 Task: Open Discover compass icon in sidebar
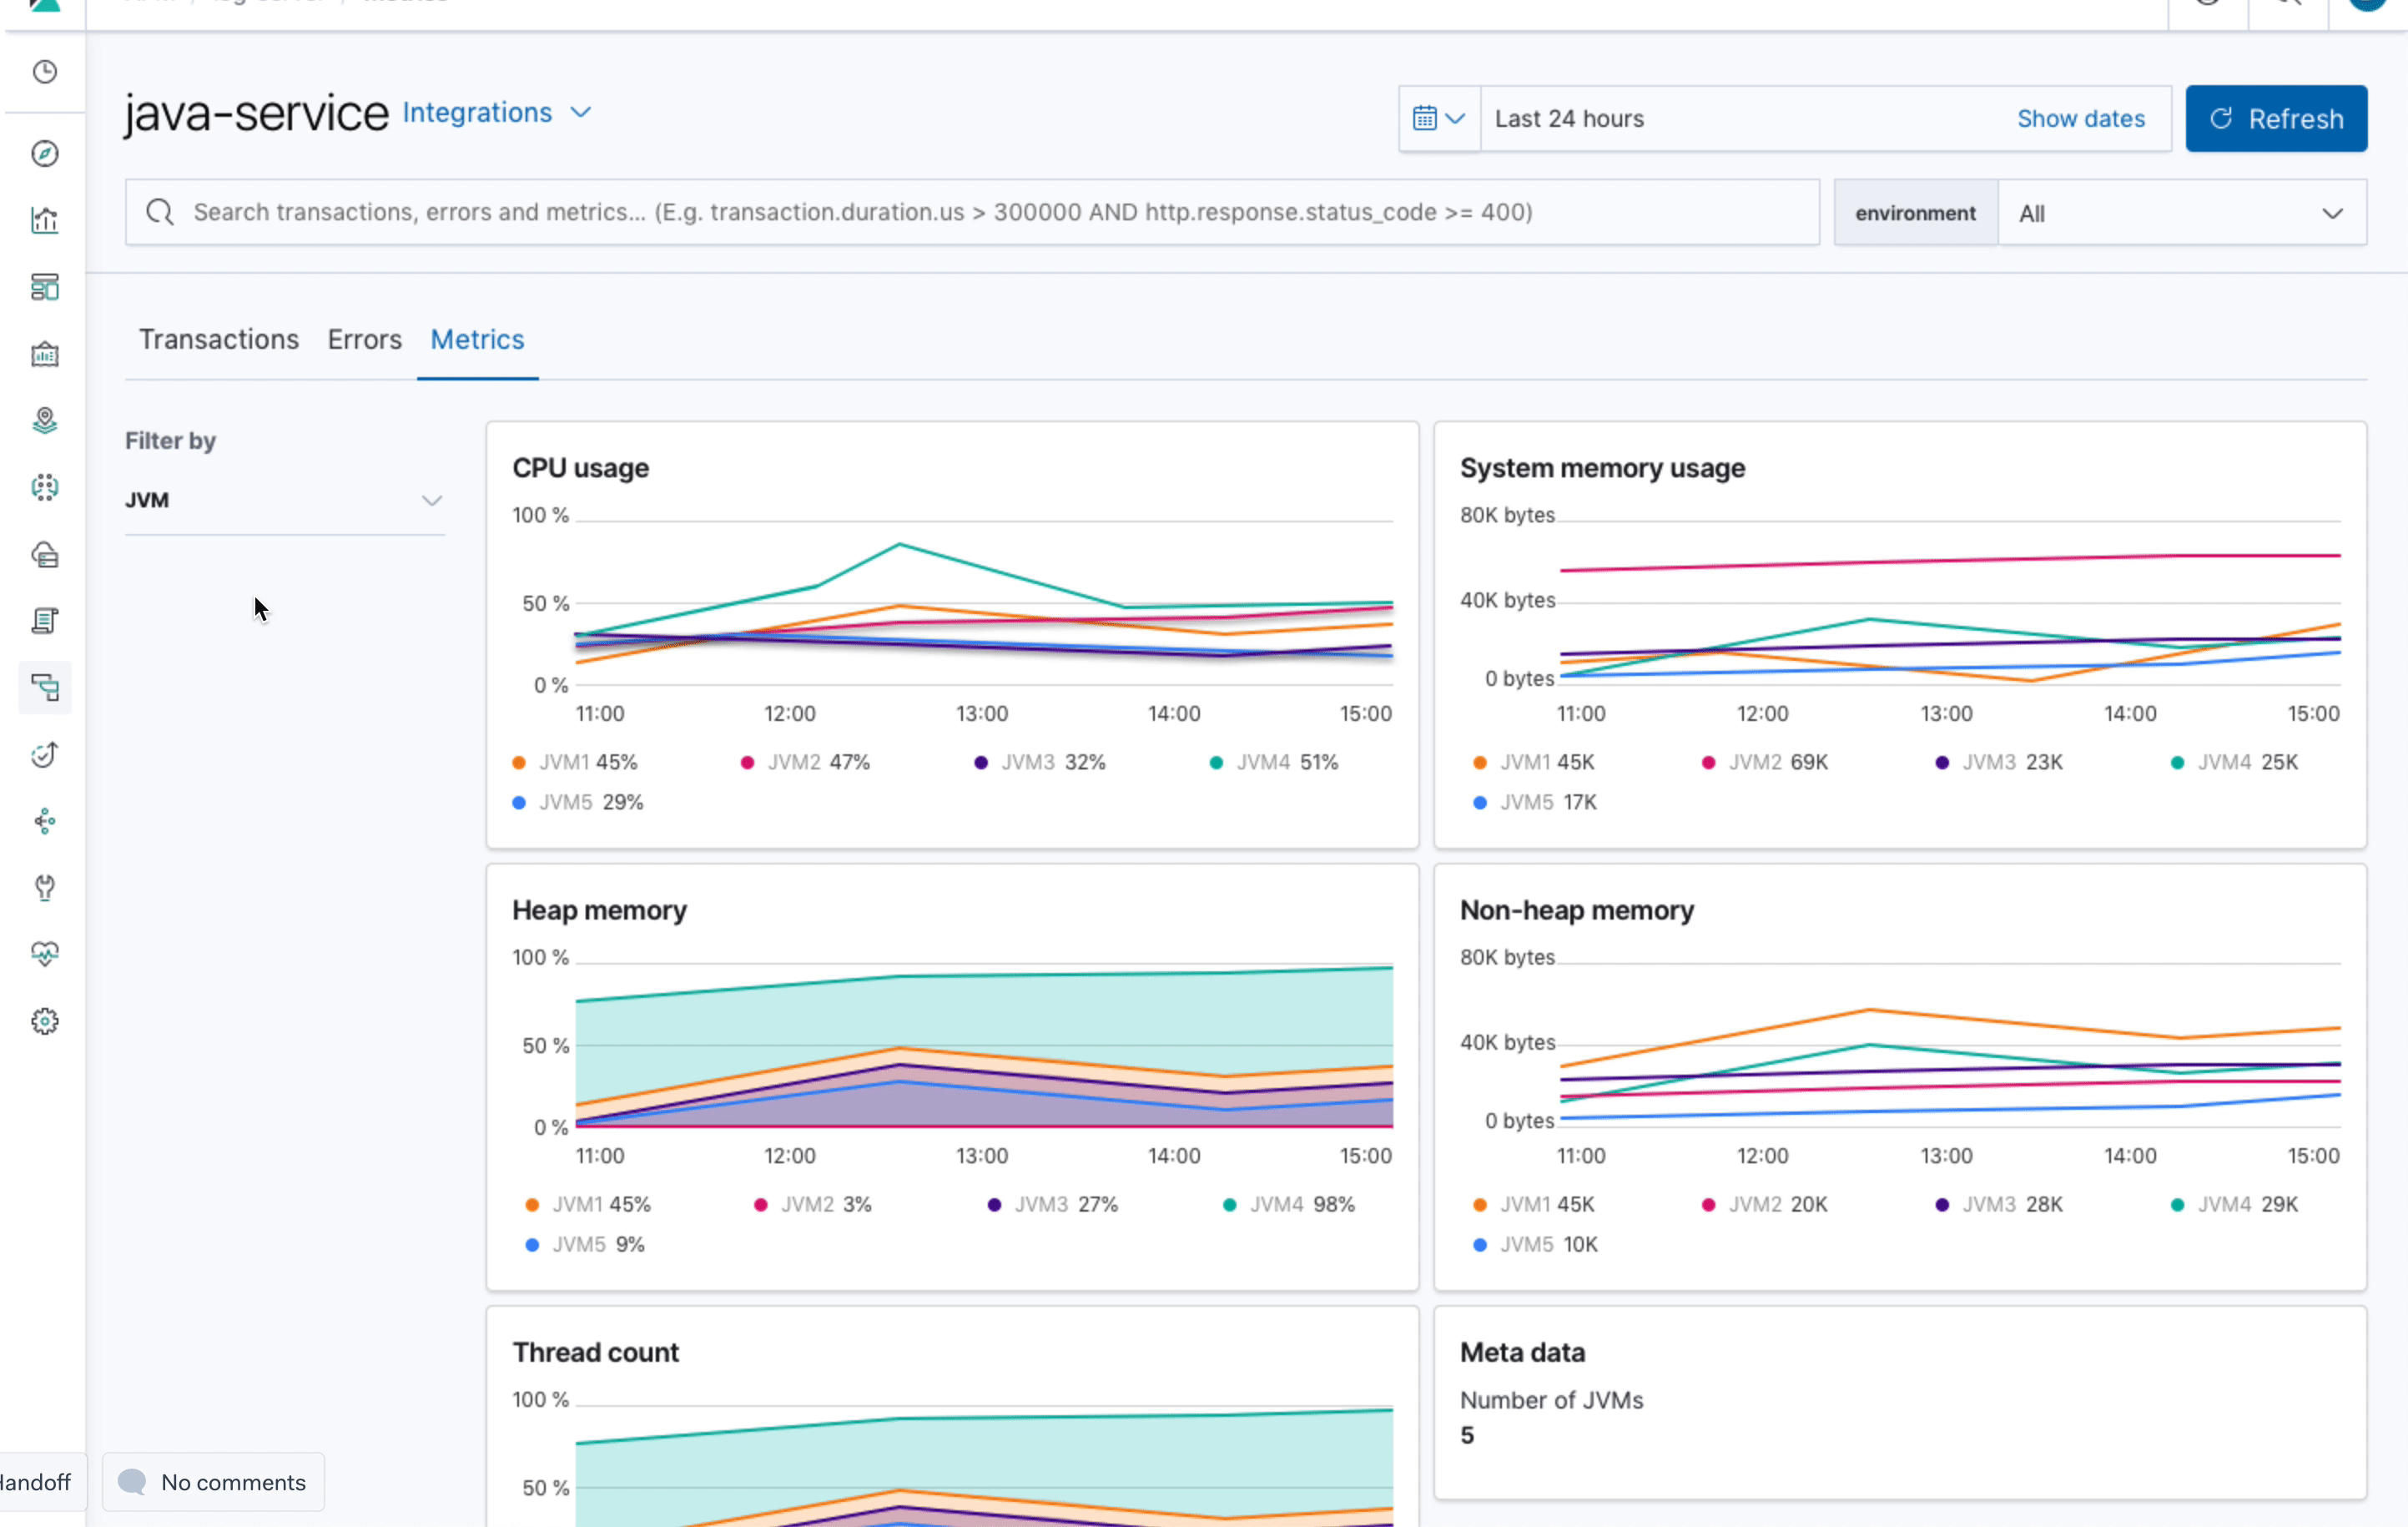coord(45,154)
